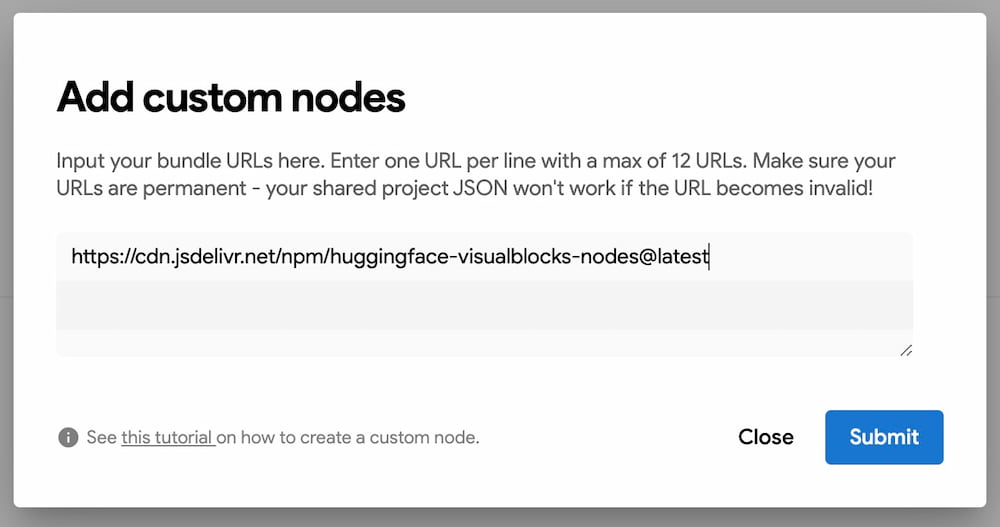Click the info circle icon
Viewport: 1000px width, 527px height.
coord(68,437)
